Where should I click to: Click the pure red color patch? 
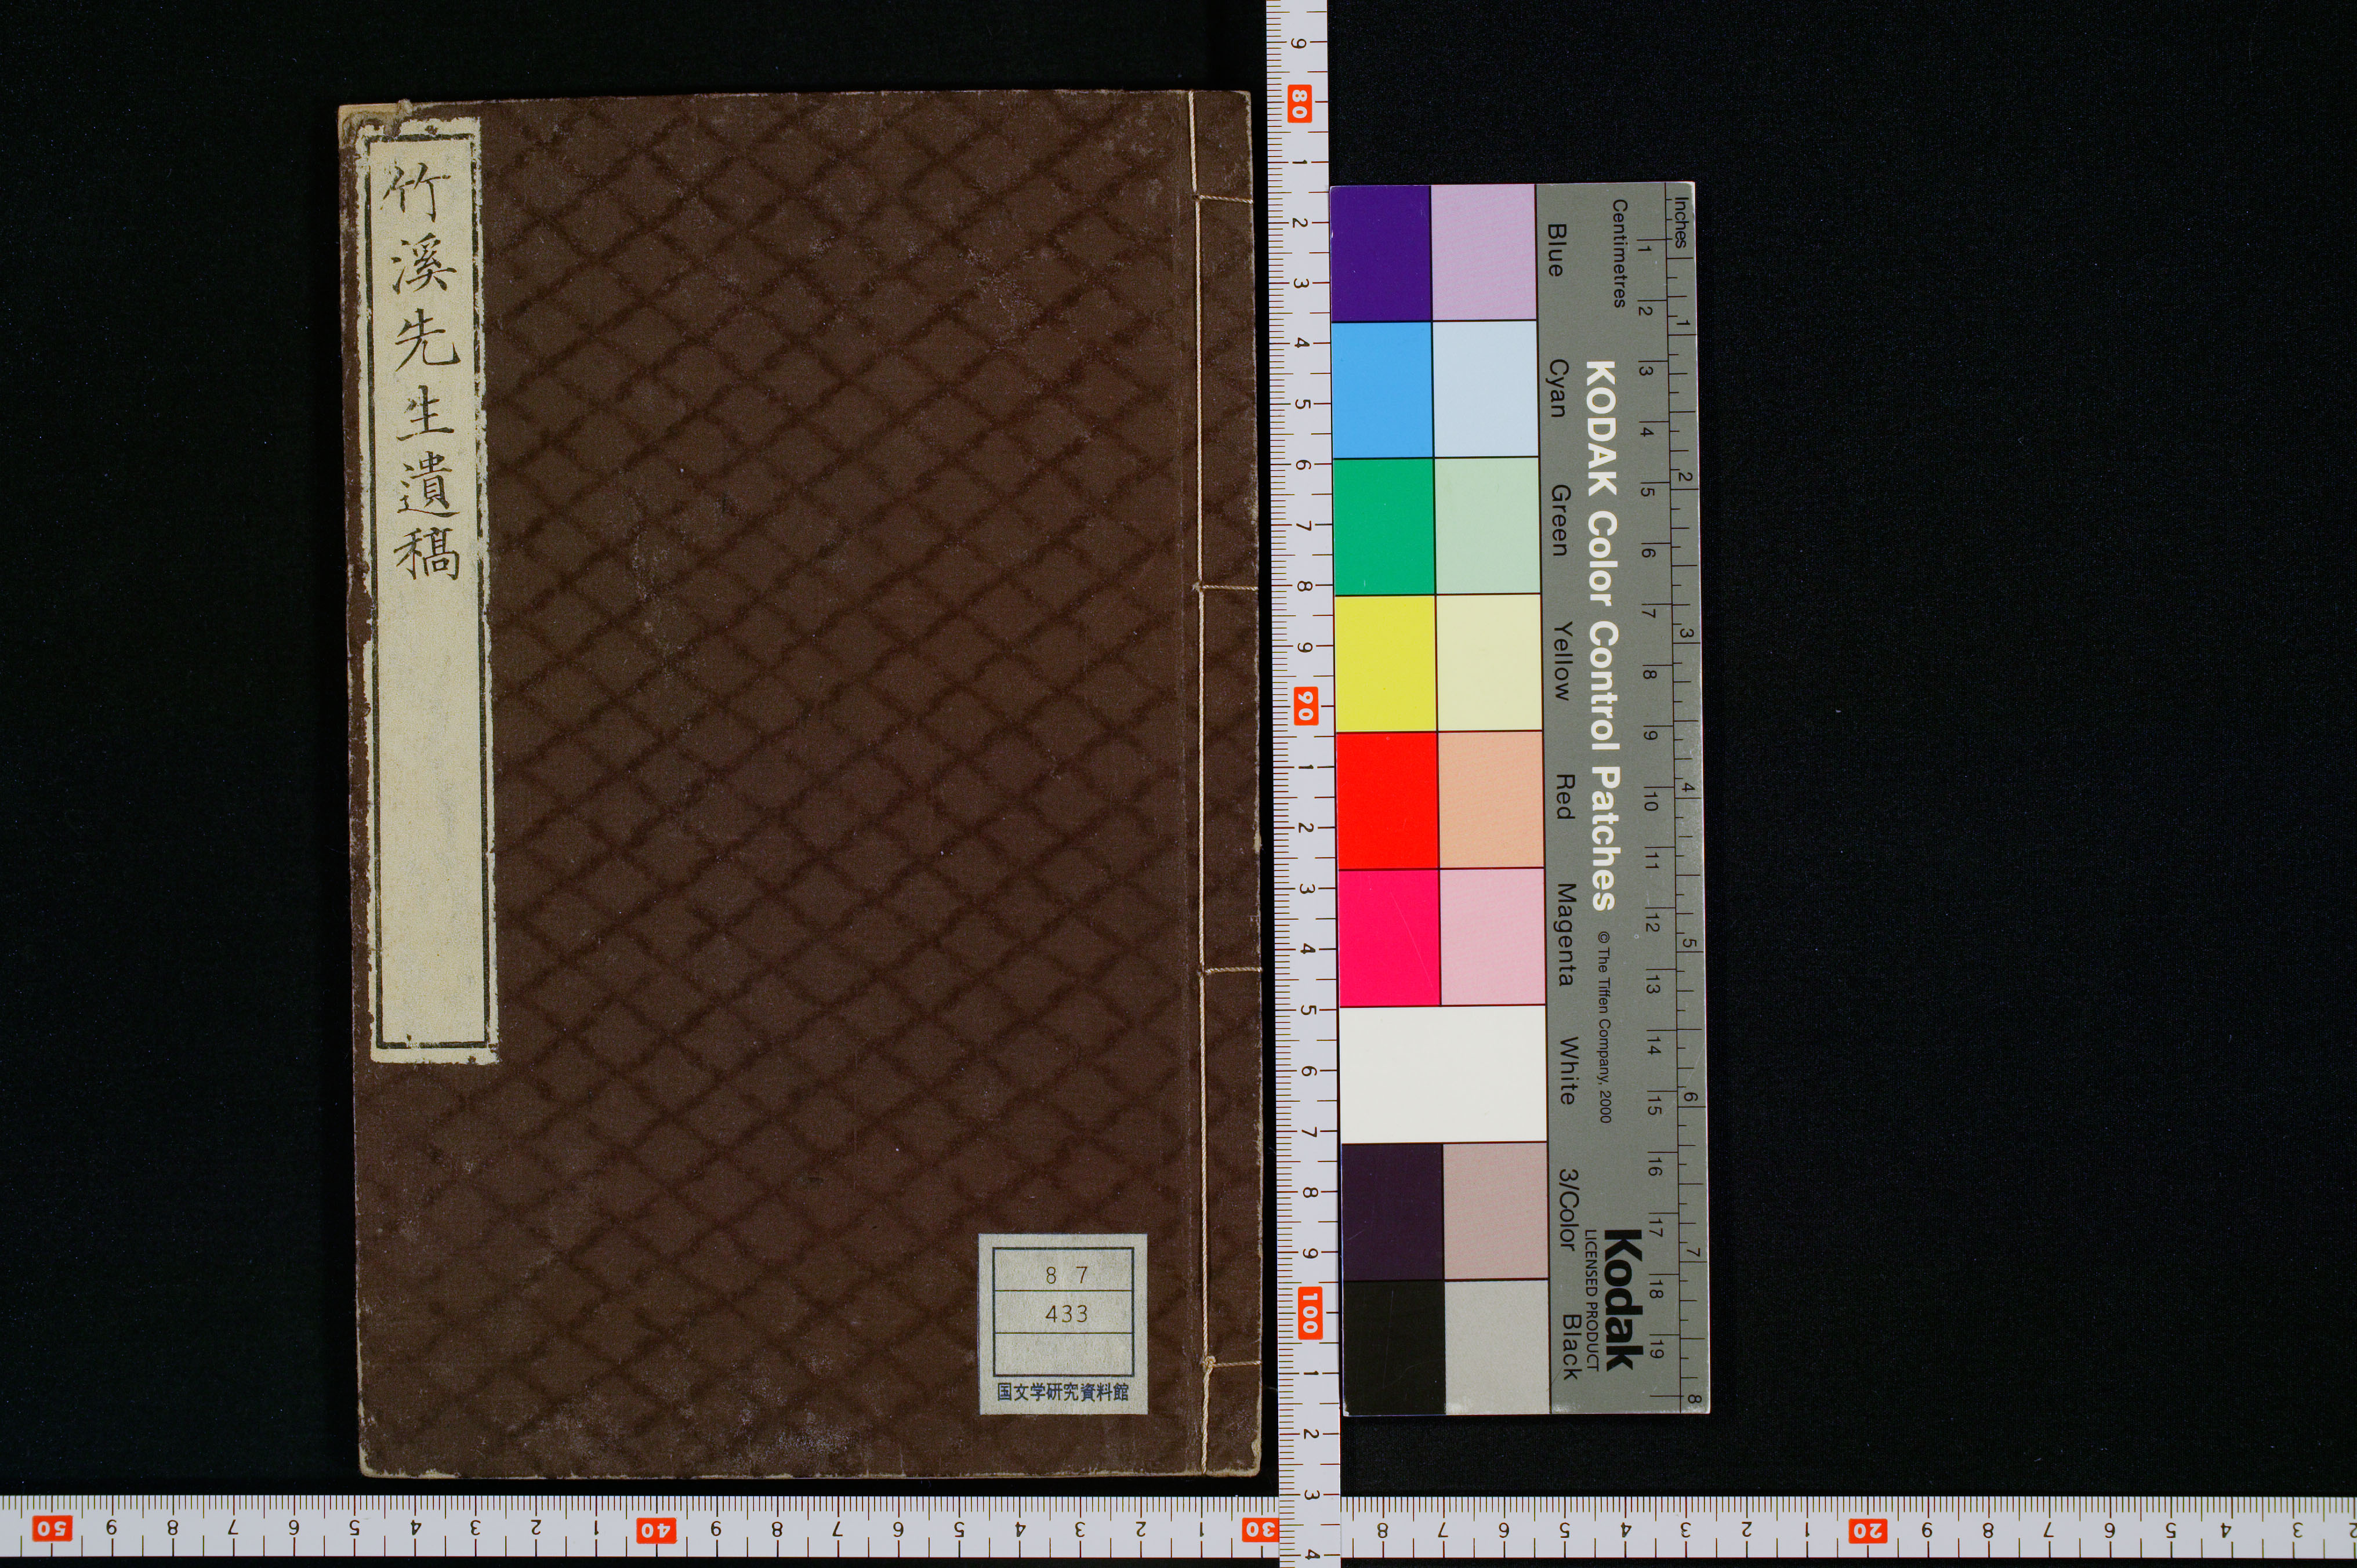[1387, 800]
